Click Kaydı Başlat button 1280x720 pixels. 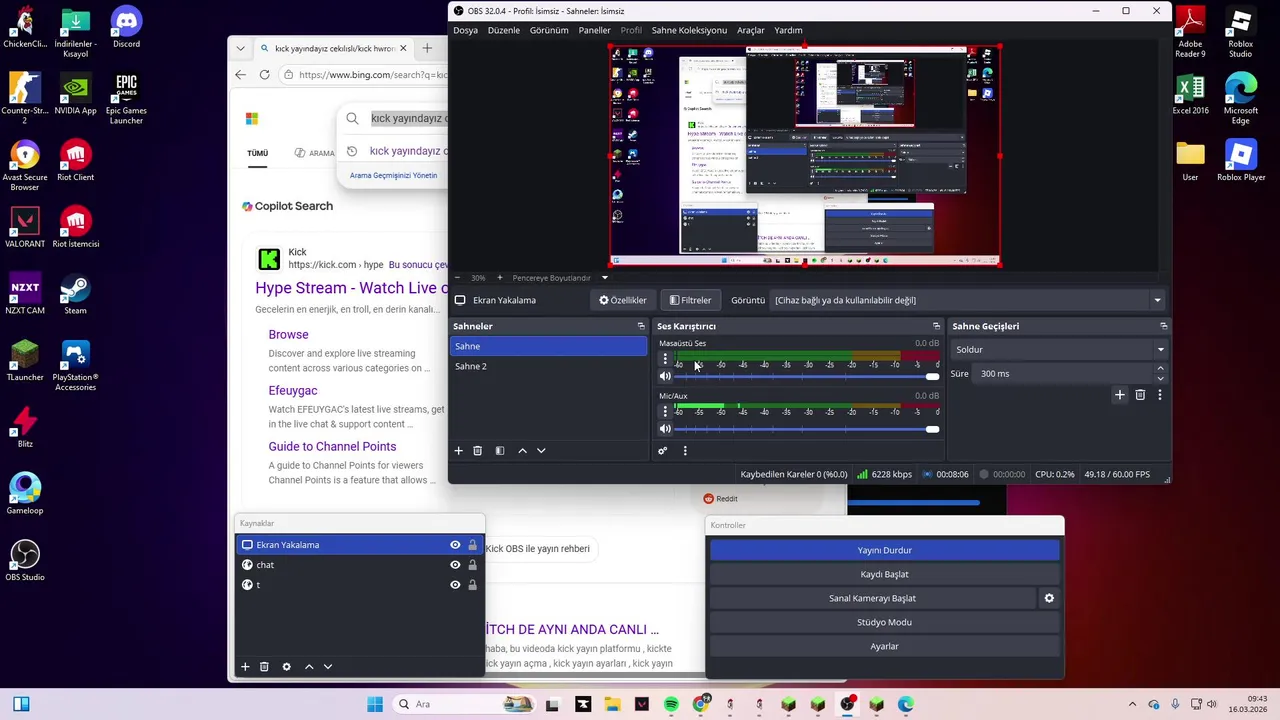click(x=884, y=574)
